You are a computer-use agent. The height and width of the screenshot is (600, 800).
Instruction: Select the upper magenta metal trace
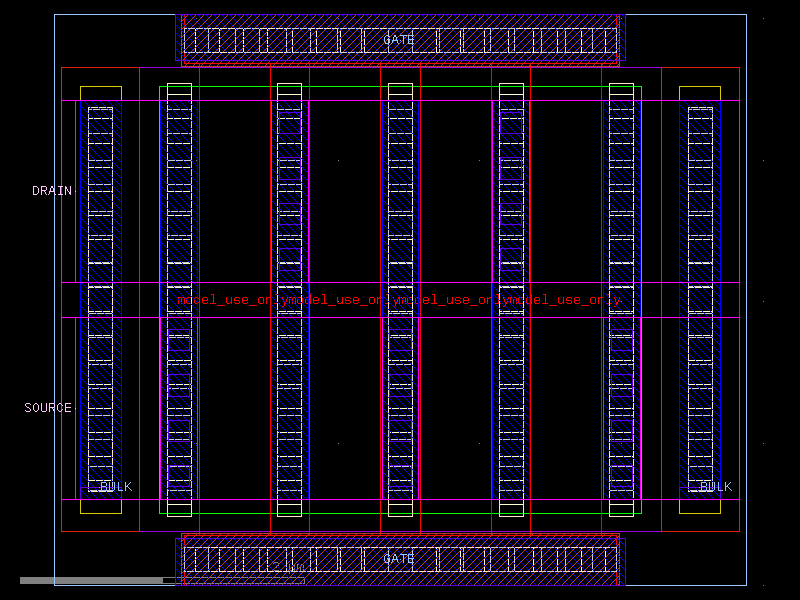click(350, 102)
